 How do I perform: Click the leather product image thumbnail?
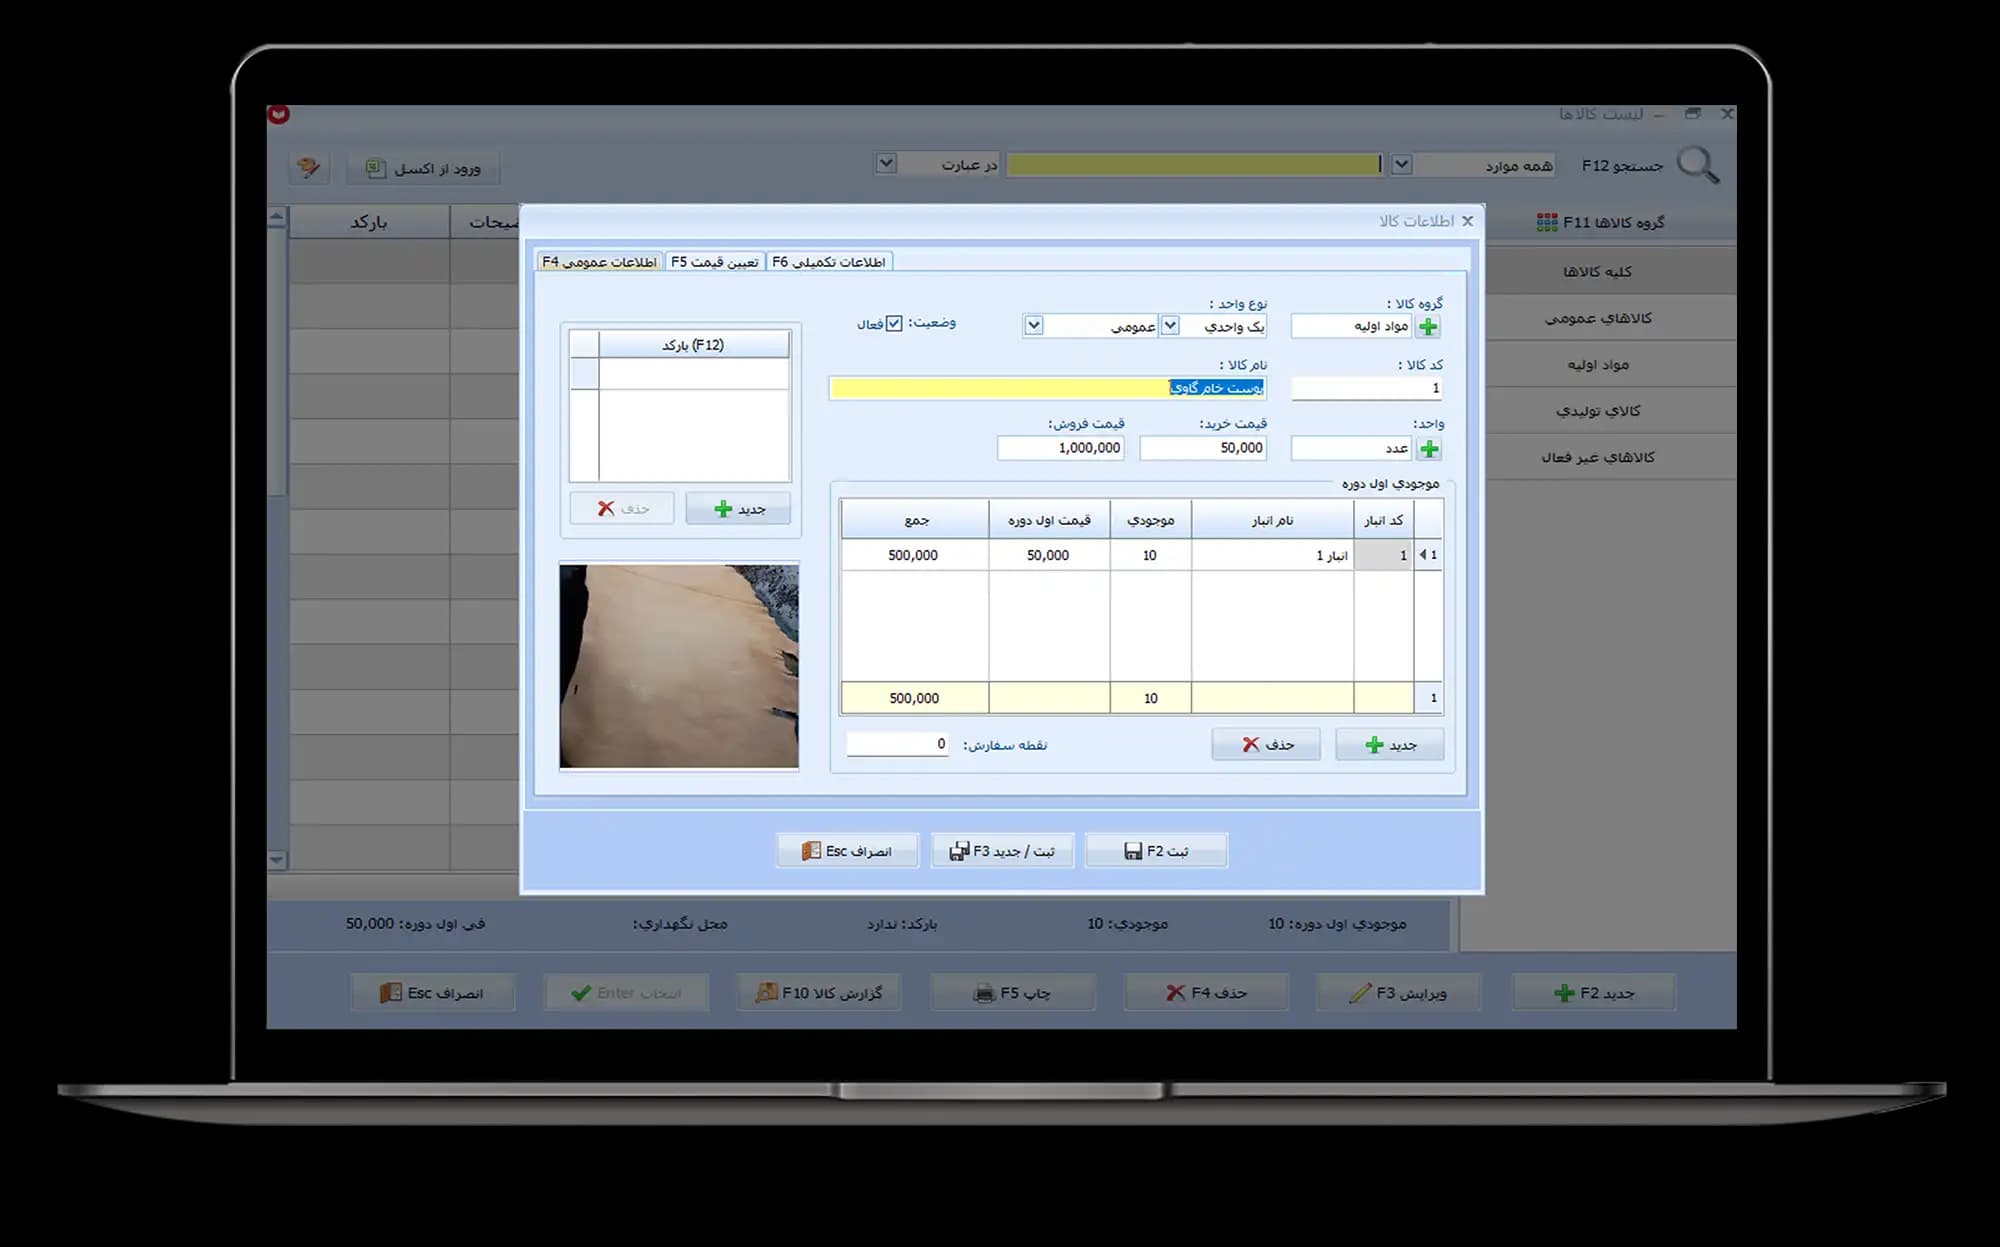(679, 666)
